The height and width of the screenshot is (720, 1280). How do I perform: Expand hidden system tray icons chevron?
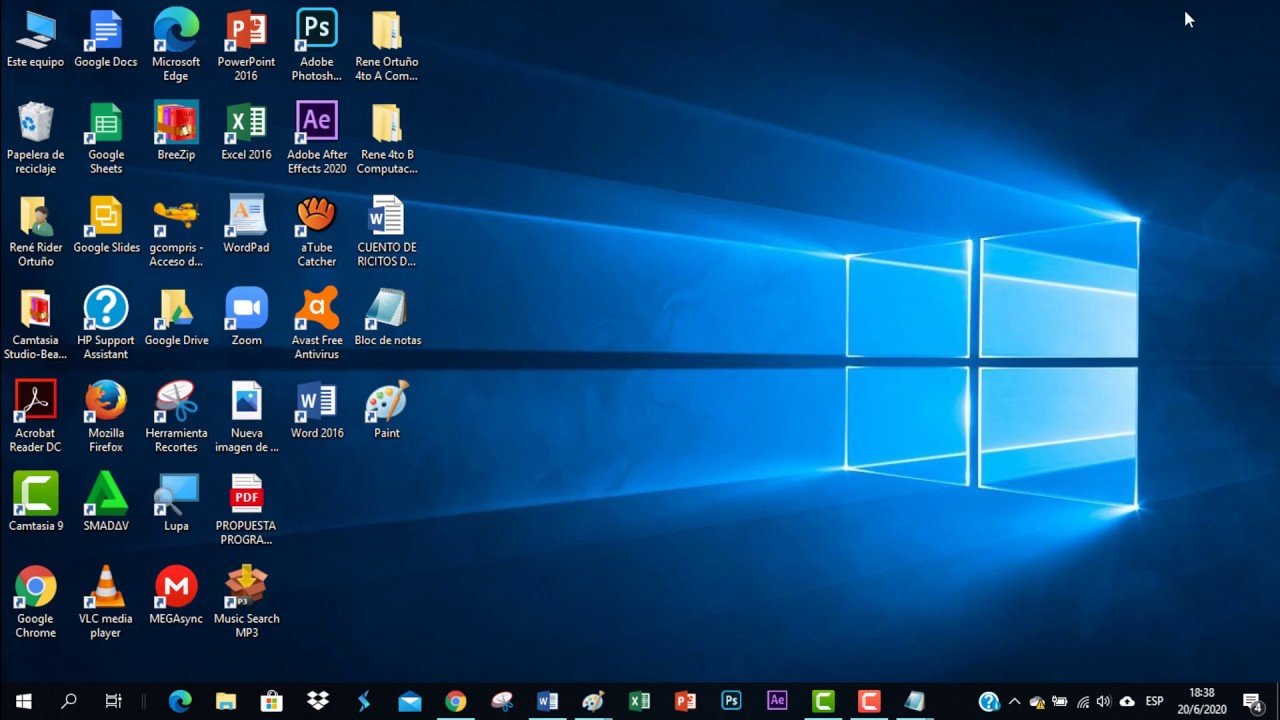click(1014, 701)
